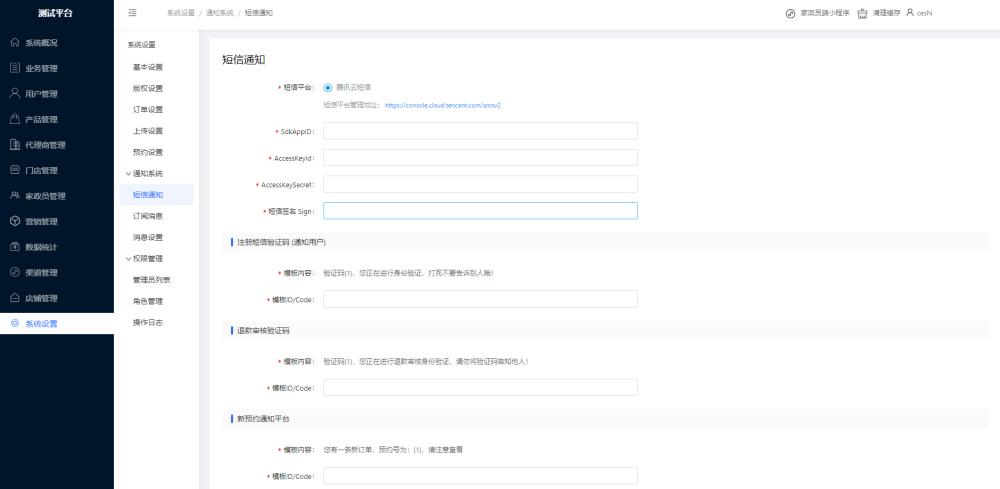The width and height of the screenshot is (1000, 489).
Task: Click 系统设置 in the breadcrumb
Action: (x=180, y=13)
